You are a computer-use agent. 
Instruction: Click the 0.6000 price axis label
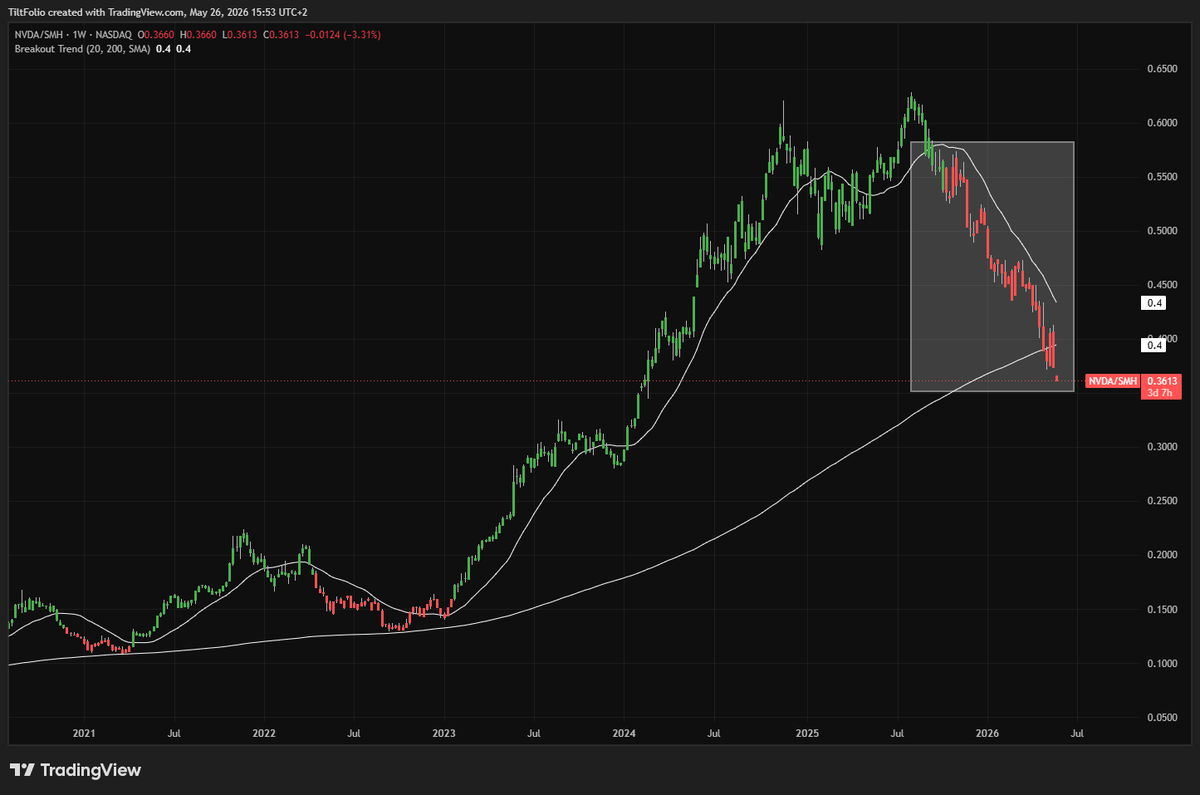tap(1162, 124)
